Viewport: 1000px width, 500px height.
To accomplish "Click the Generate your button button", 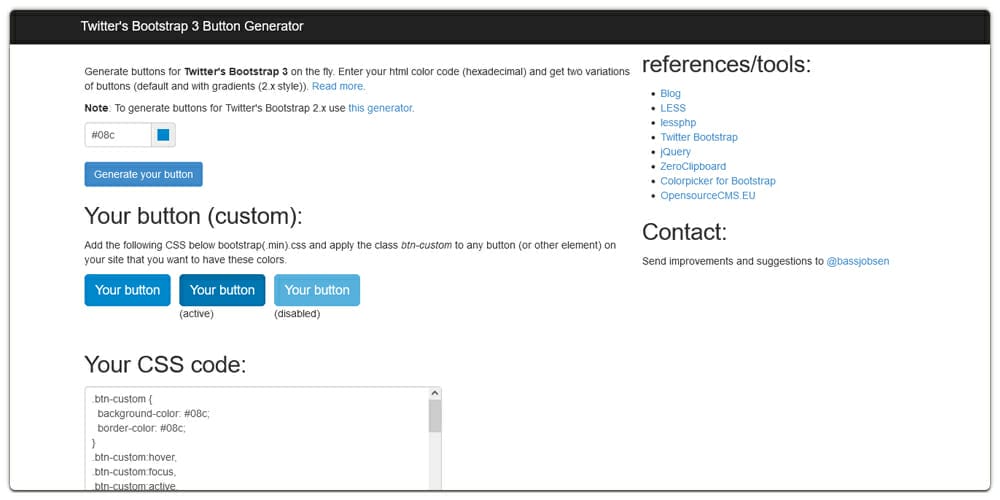I will tap(143, 174).
